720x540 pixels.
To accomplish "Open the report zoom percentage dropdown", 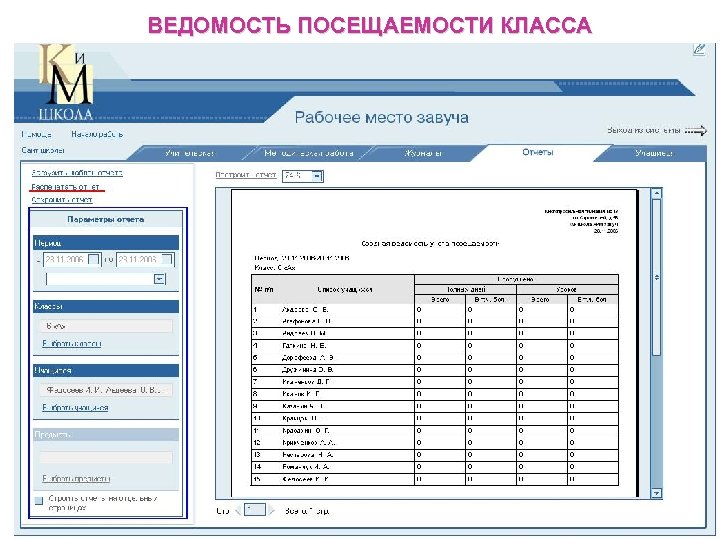I will (x=317, y=176).
